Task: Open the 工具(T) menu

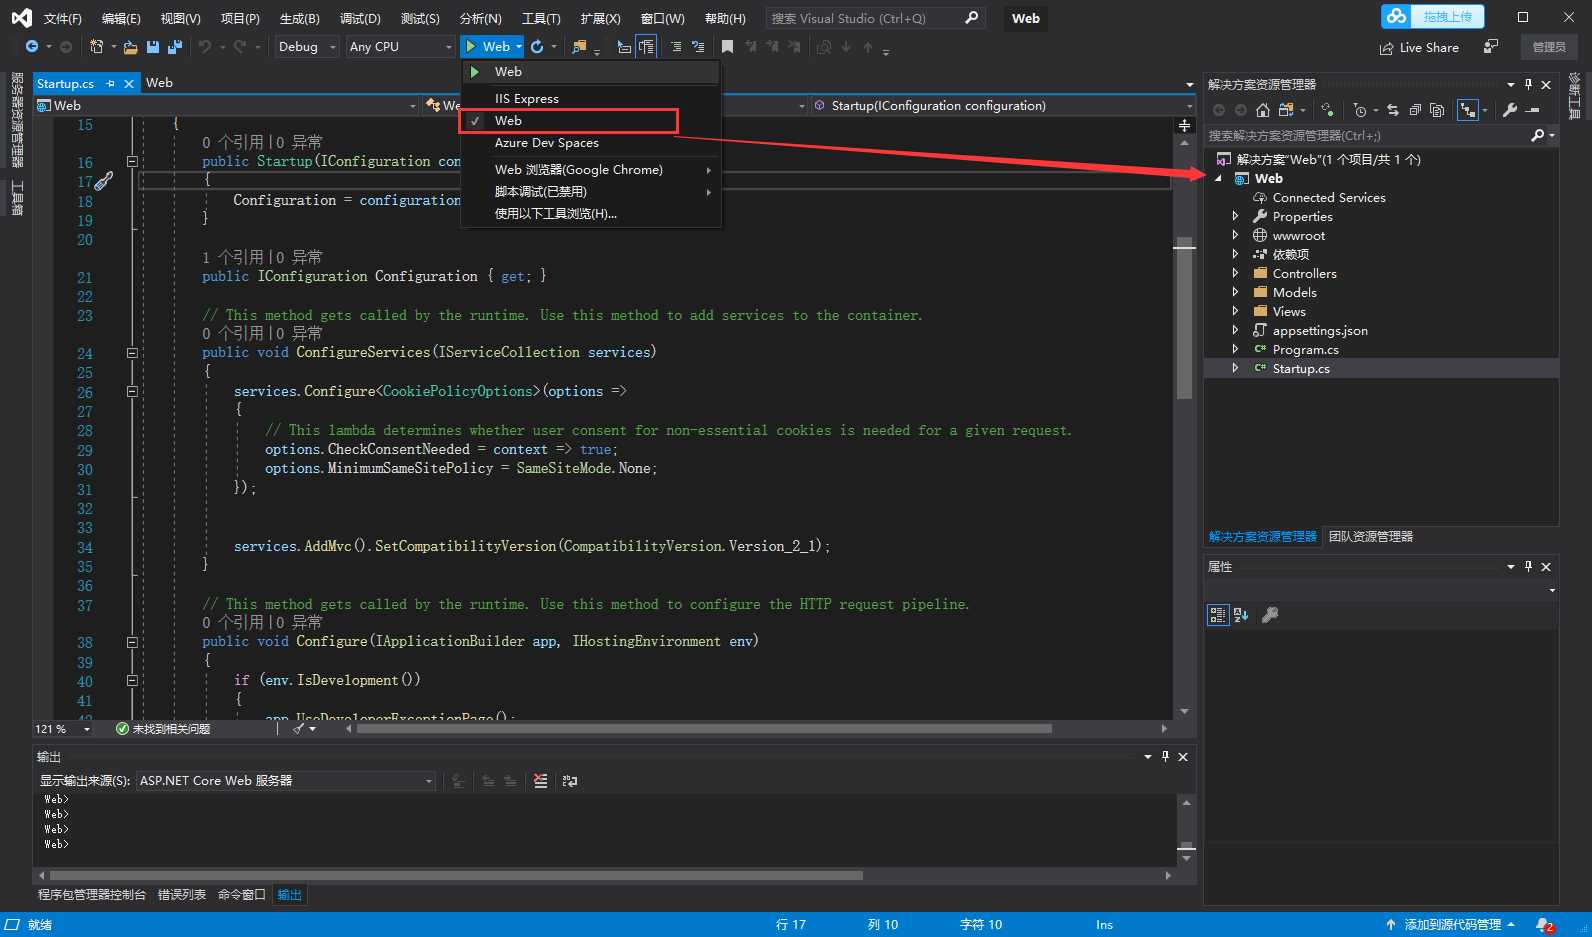Action: (x=541, y=19)
